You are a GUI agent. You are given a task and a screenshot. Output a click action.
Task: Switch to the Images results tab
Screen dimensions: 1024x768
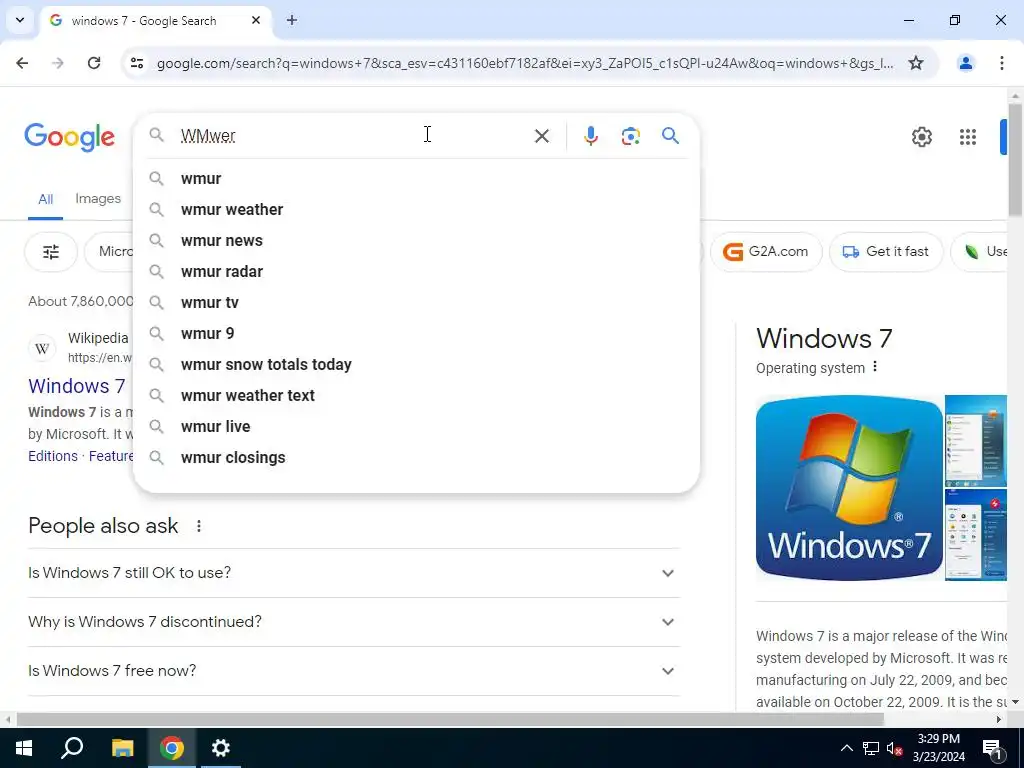[98, 199]
